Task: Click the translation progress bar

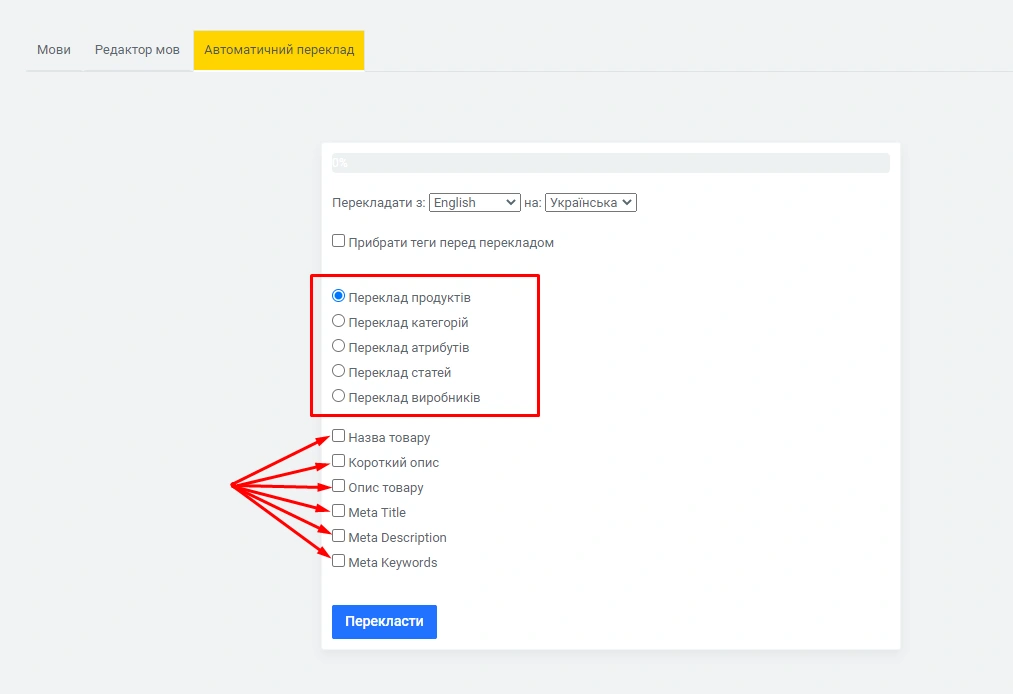Action: pos(610,163)
